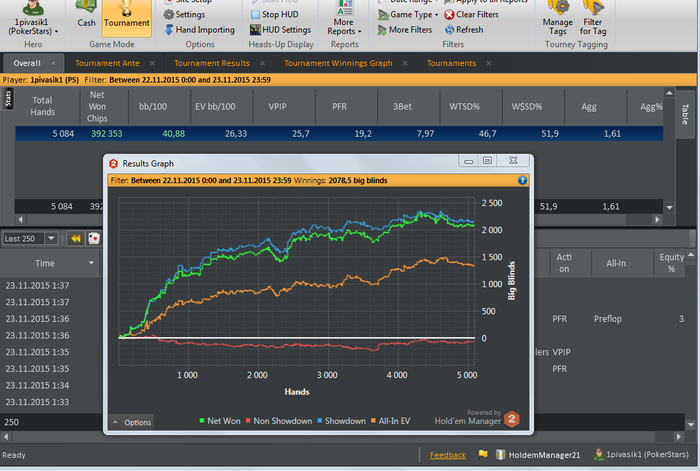
Task: Select the 392 353 net won cell
Action: click(x=107, y=133)
